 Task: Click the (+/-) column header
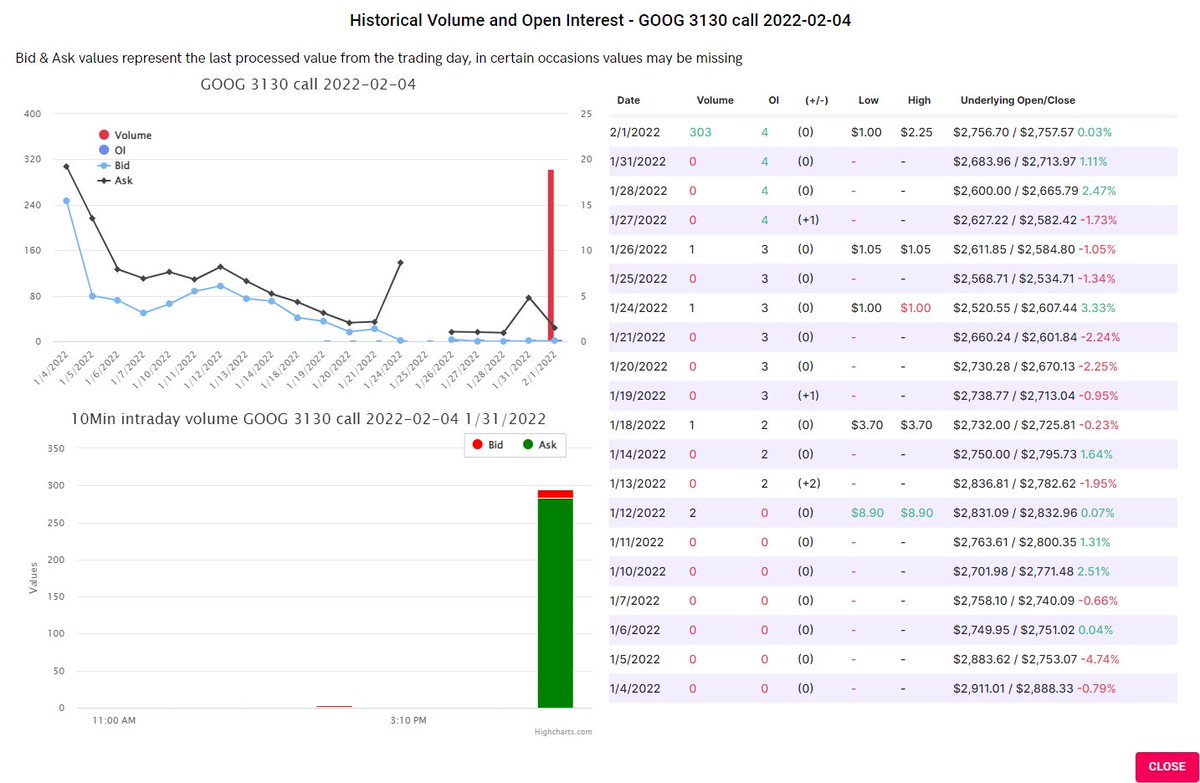[x=816, y=100]
